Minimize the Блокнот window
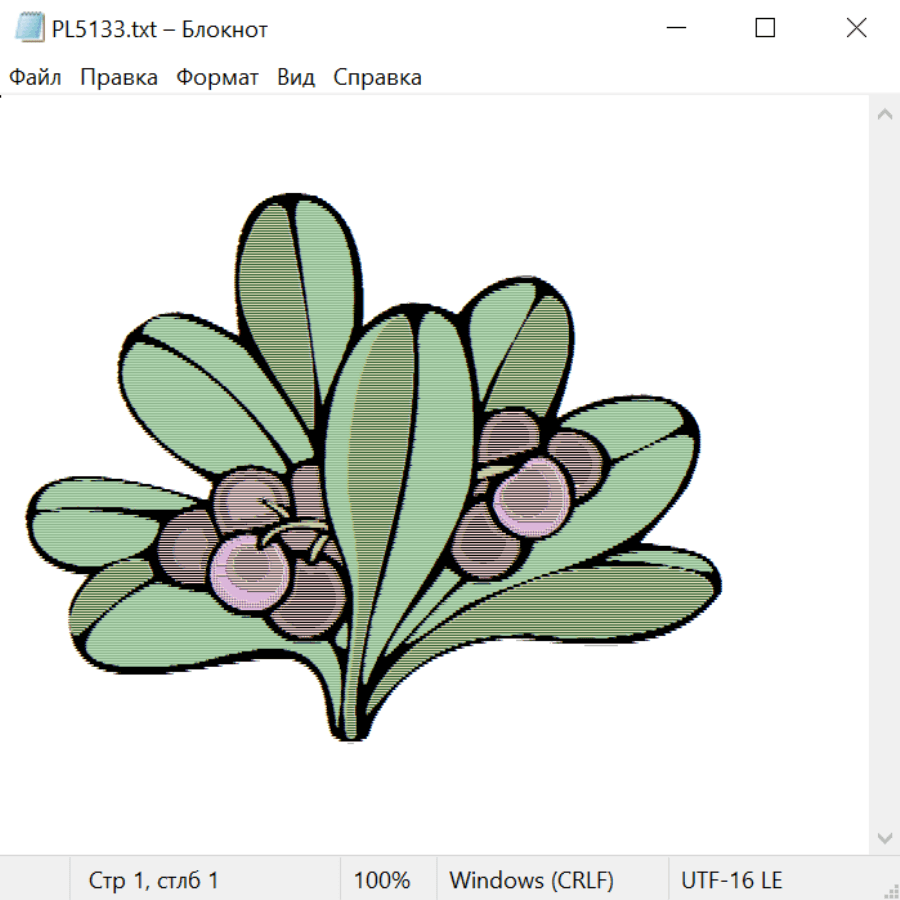 pyautogui.click(x=674, y=29)
